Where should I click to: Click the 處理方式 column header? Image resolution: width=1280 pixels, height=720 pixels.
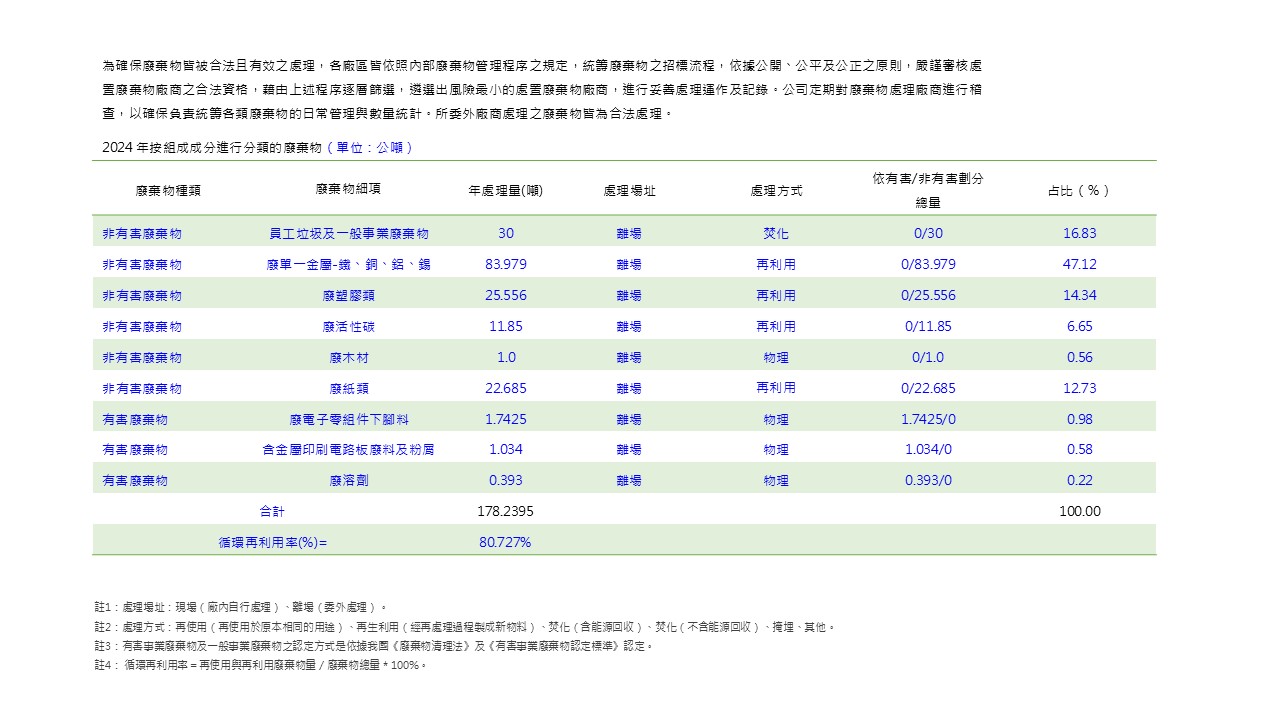click(x=776, y=190)
